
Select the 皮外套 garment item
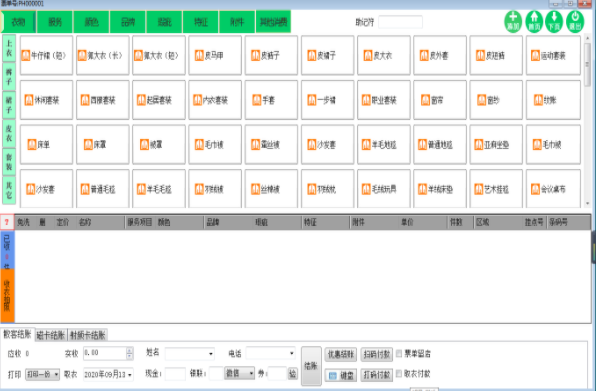point(440,55)
